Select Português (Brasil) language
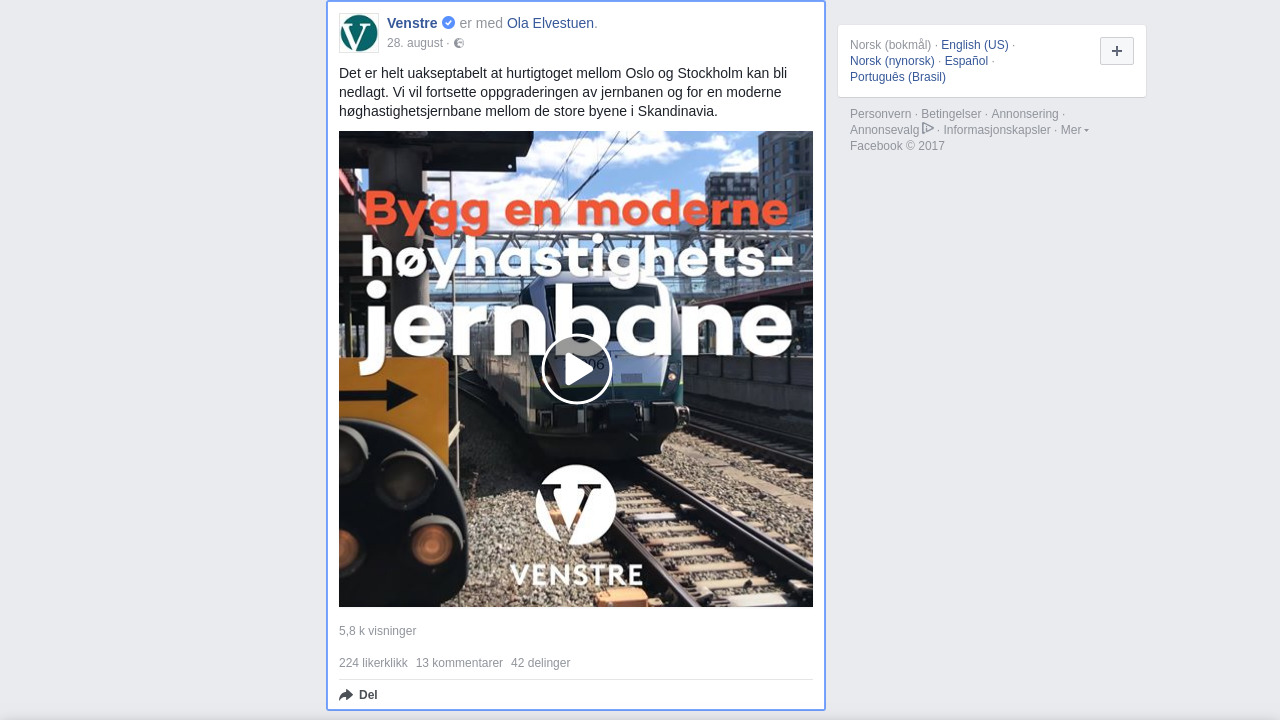Image resolution: width=1280 pixels, height=720 pixels. pyautogui.click(x=898, y=77)
